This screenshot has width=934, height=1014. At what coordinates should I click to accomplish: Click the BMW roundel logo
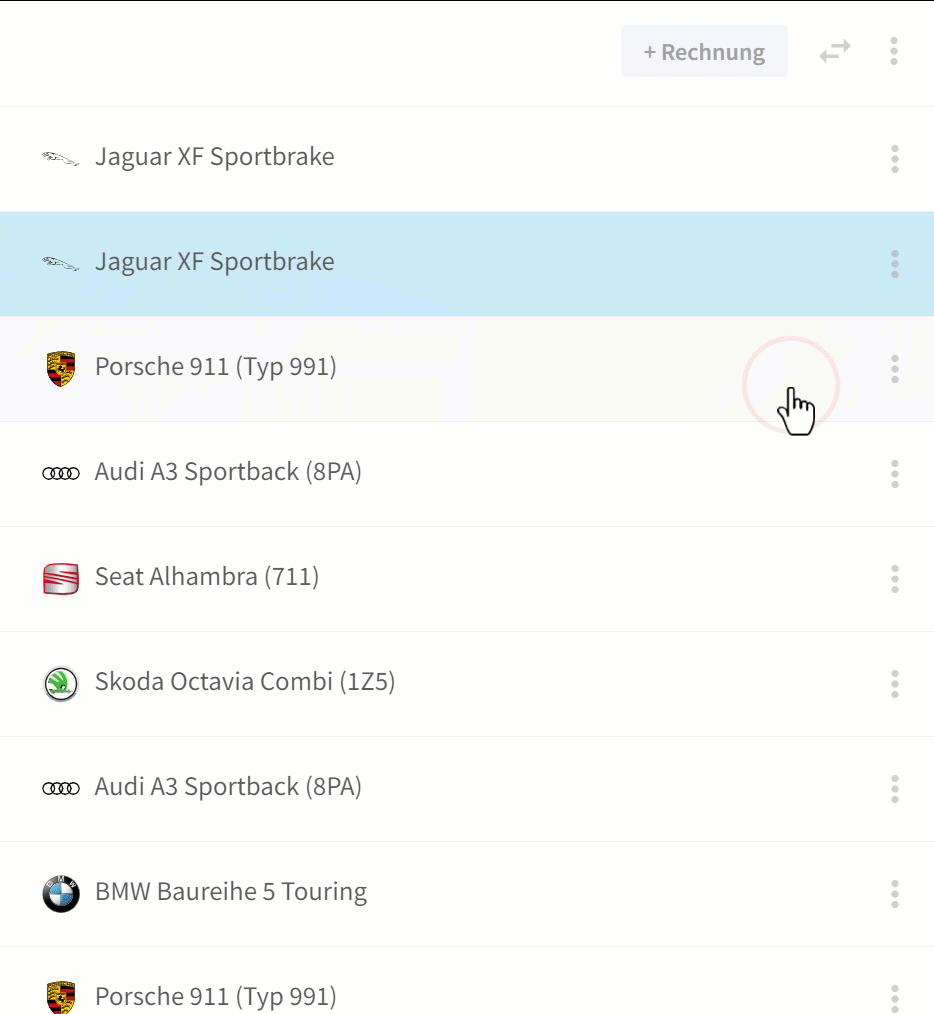click(x=61, y=894)
